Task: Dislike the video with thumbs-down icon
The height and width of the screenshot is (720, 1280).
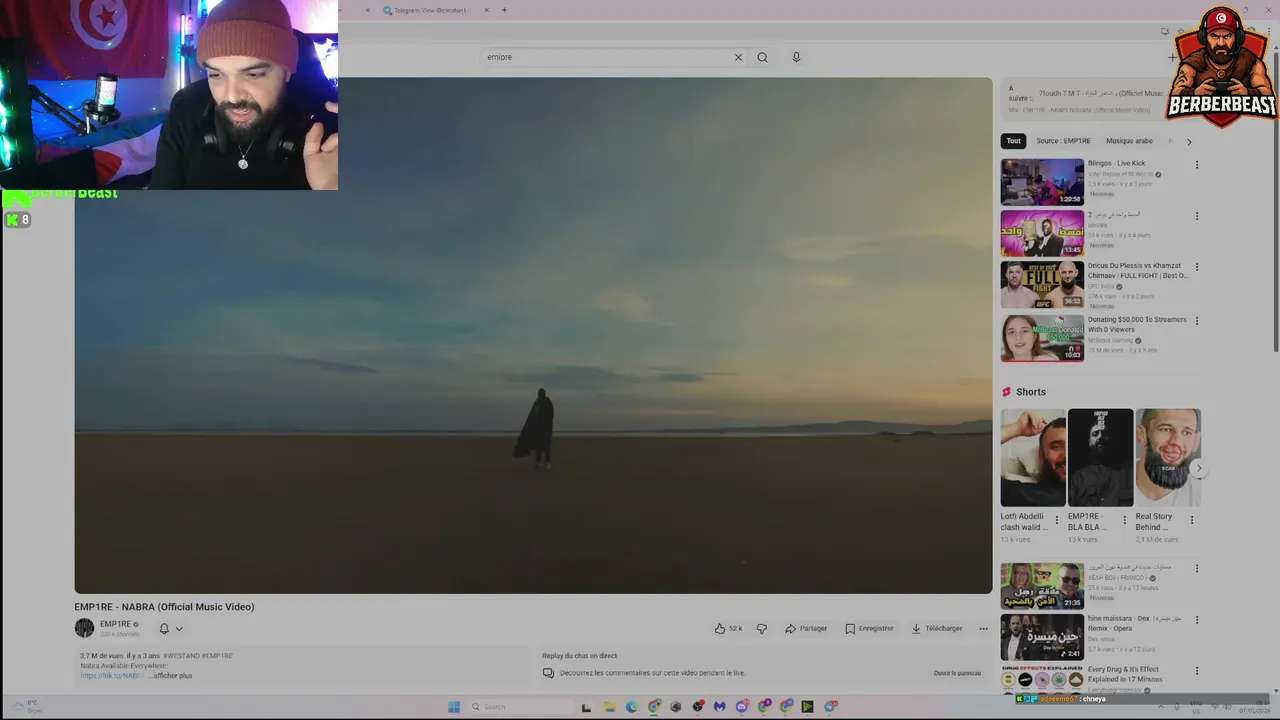Action: tap(762, 629)
